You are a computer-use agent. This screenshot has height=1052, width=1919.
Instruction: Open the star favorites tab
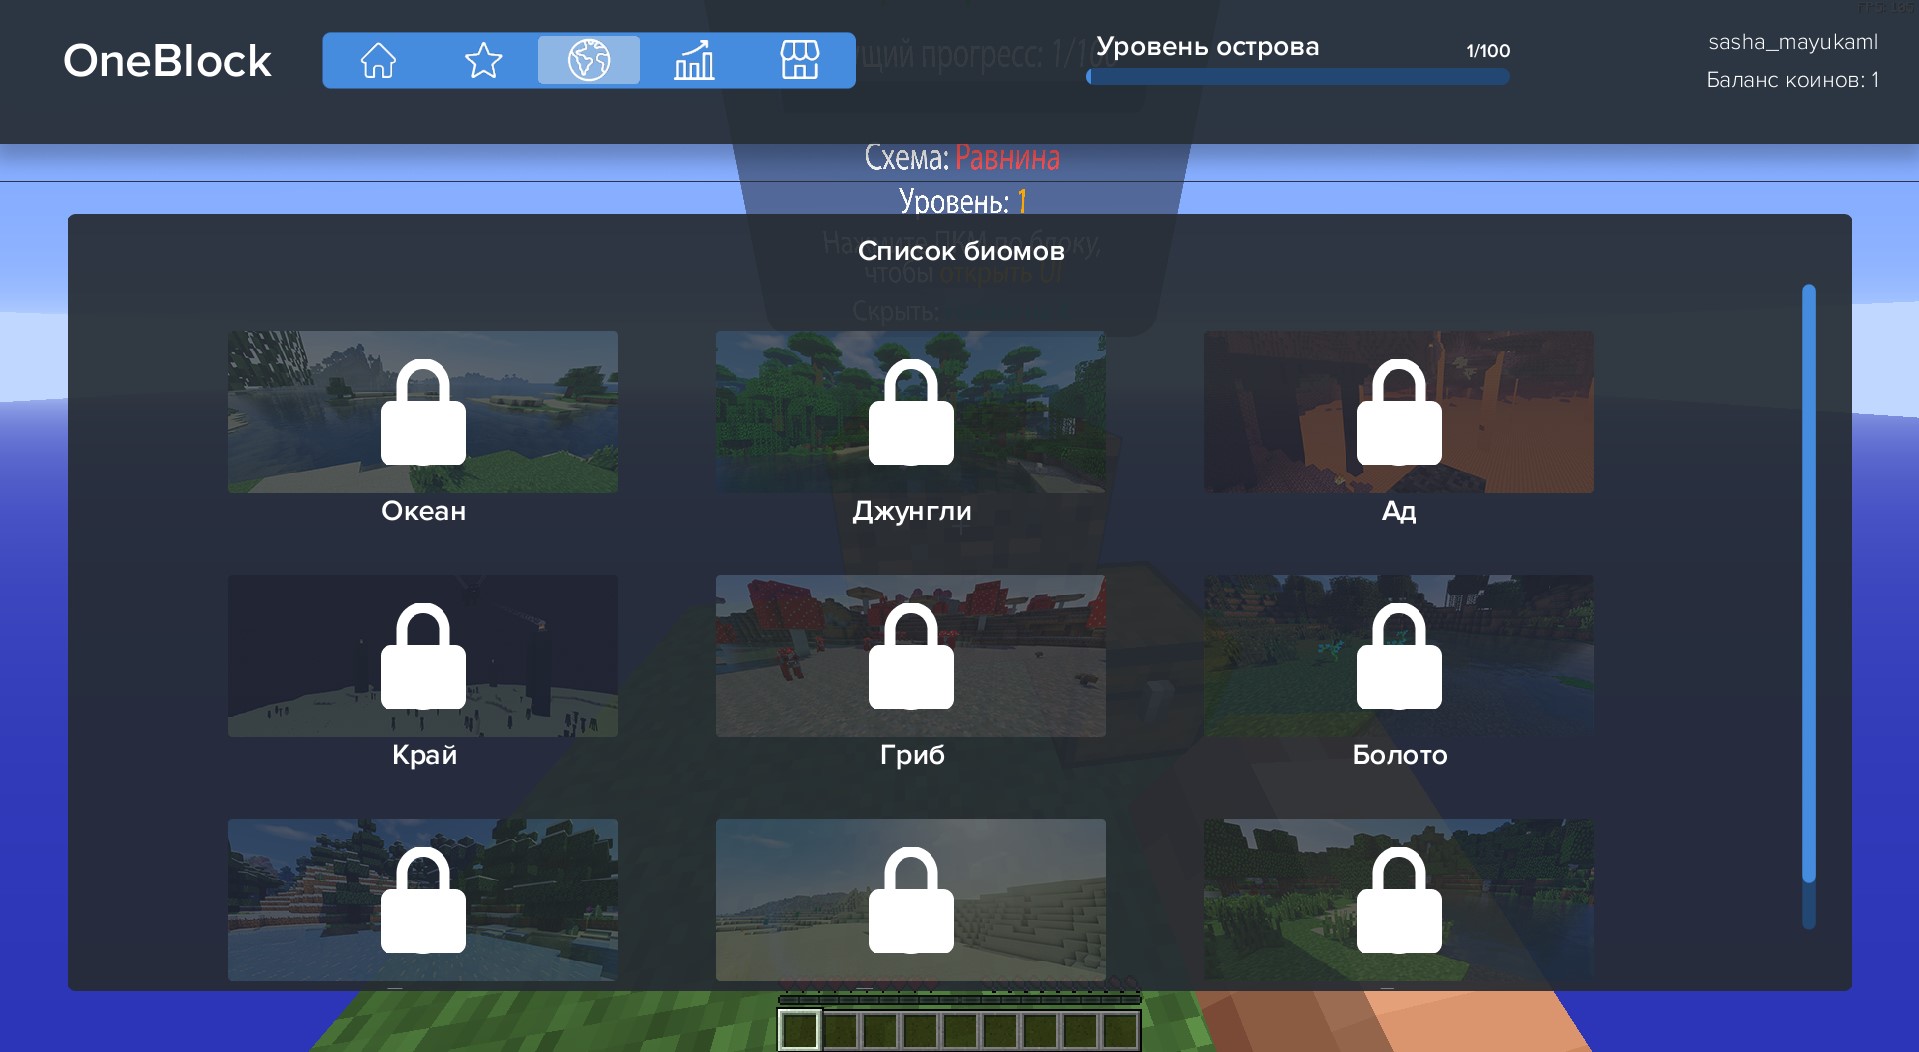pos(483,61)
